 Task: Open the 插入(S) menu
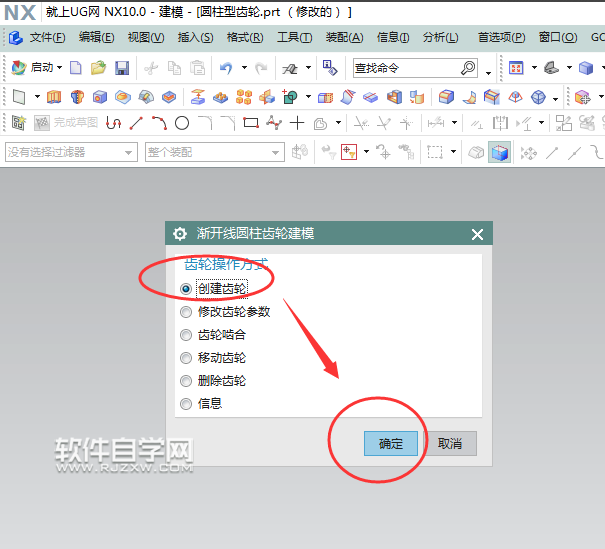pos(195,37)
